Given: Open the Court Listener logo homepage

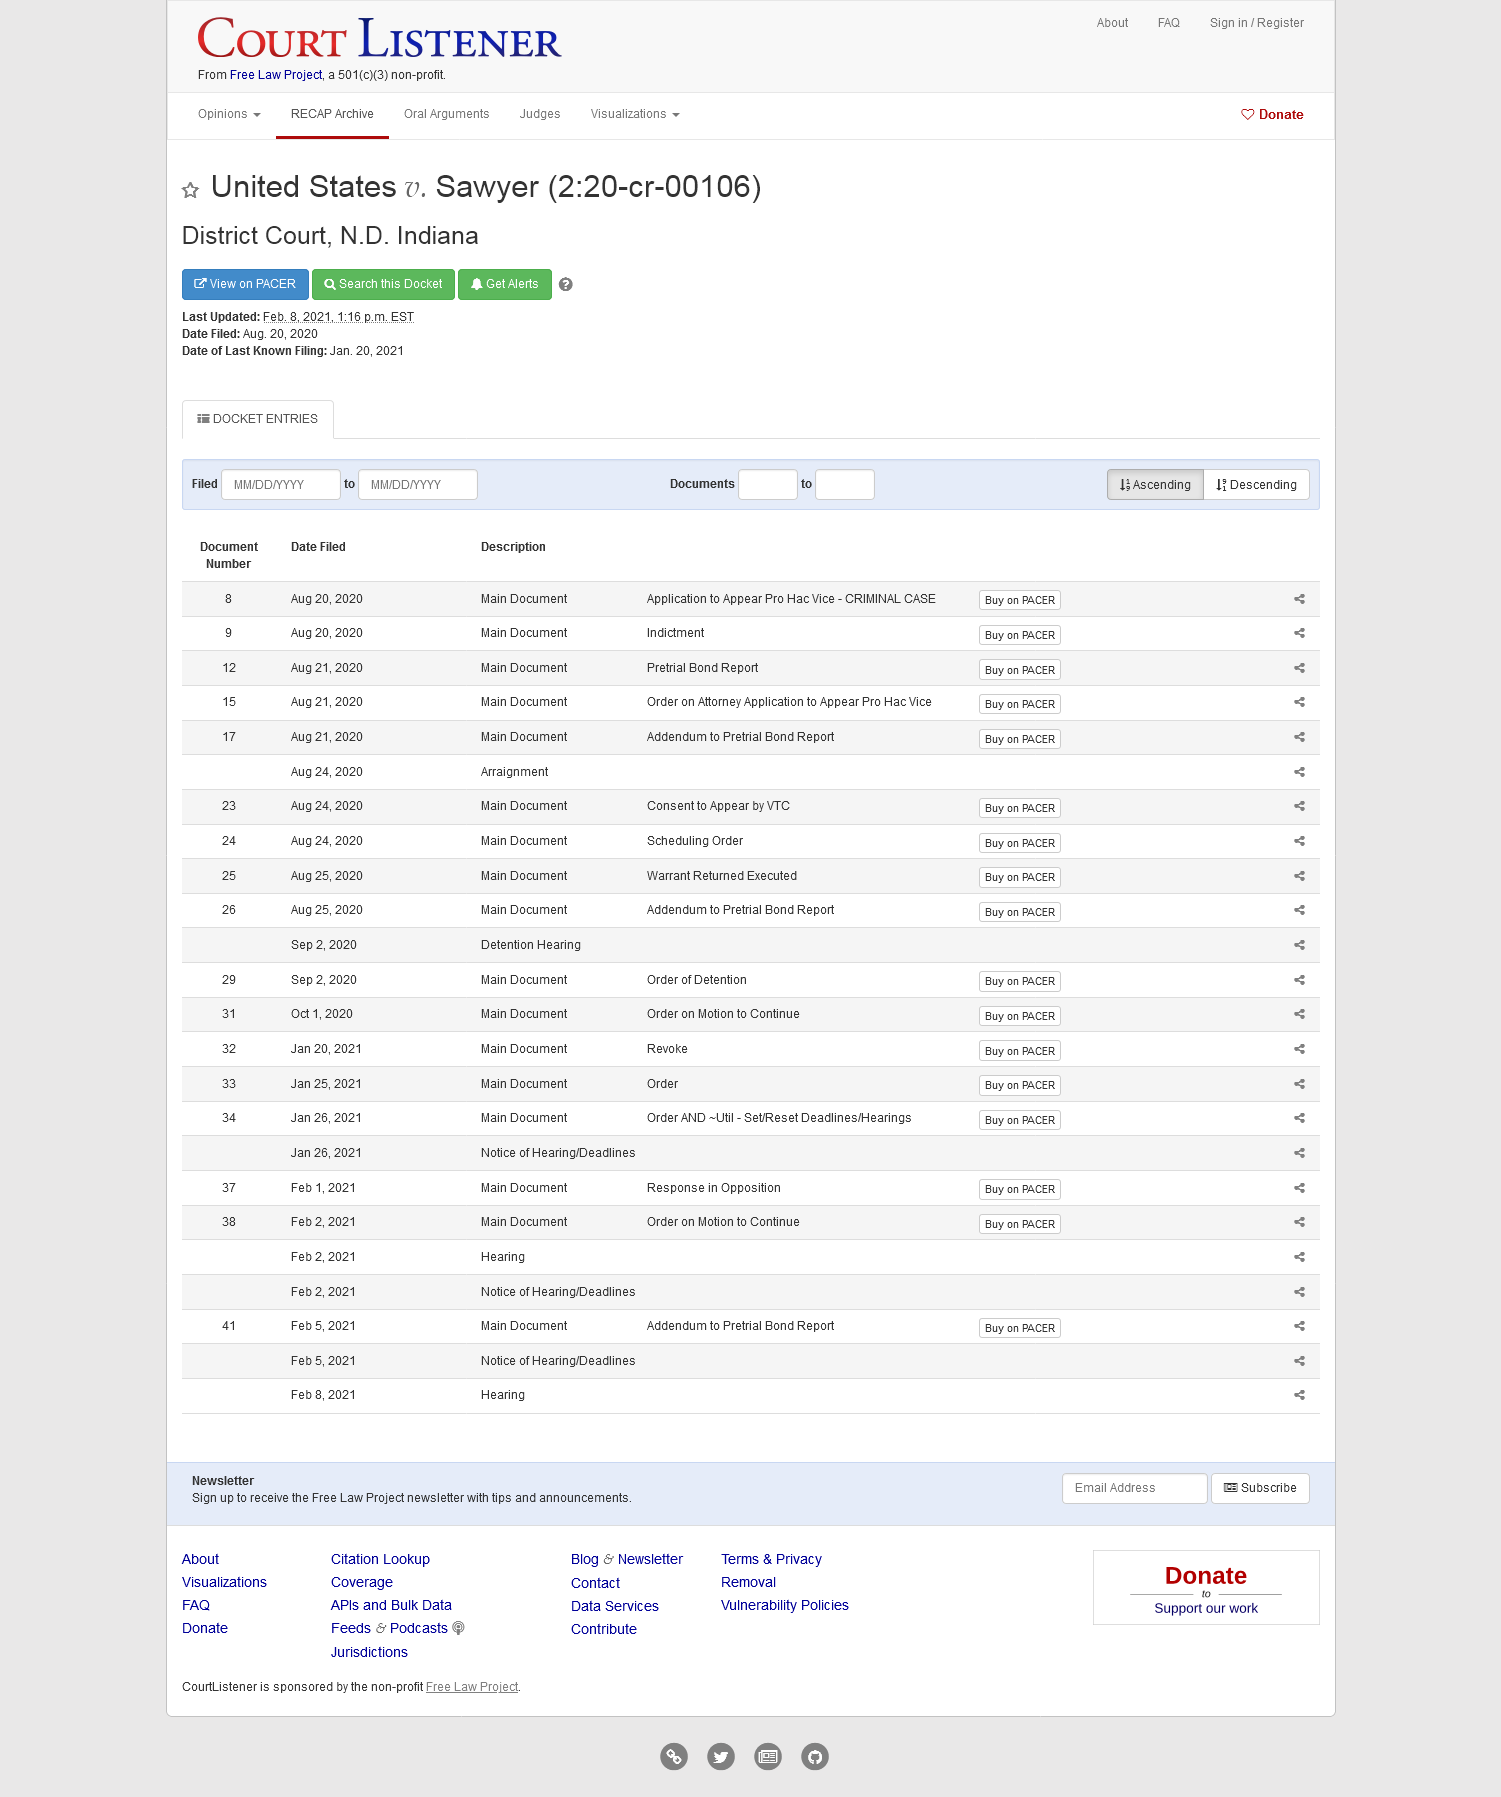Looking at the screenshot, I should (x=379, y=40).
